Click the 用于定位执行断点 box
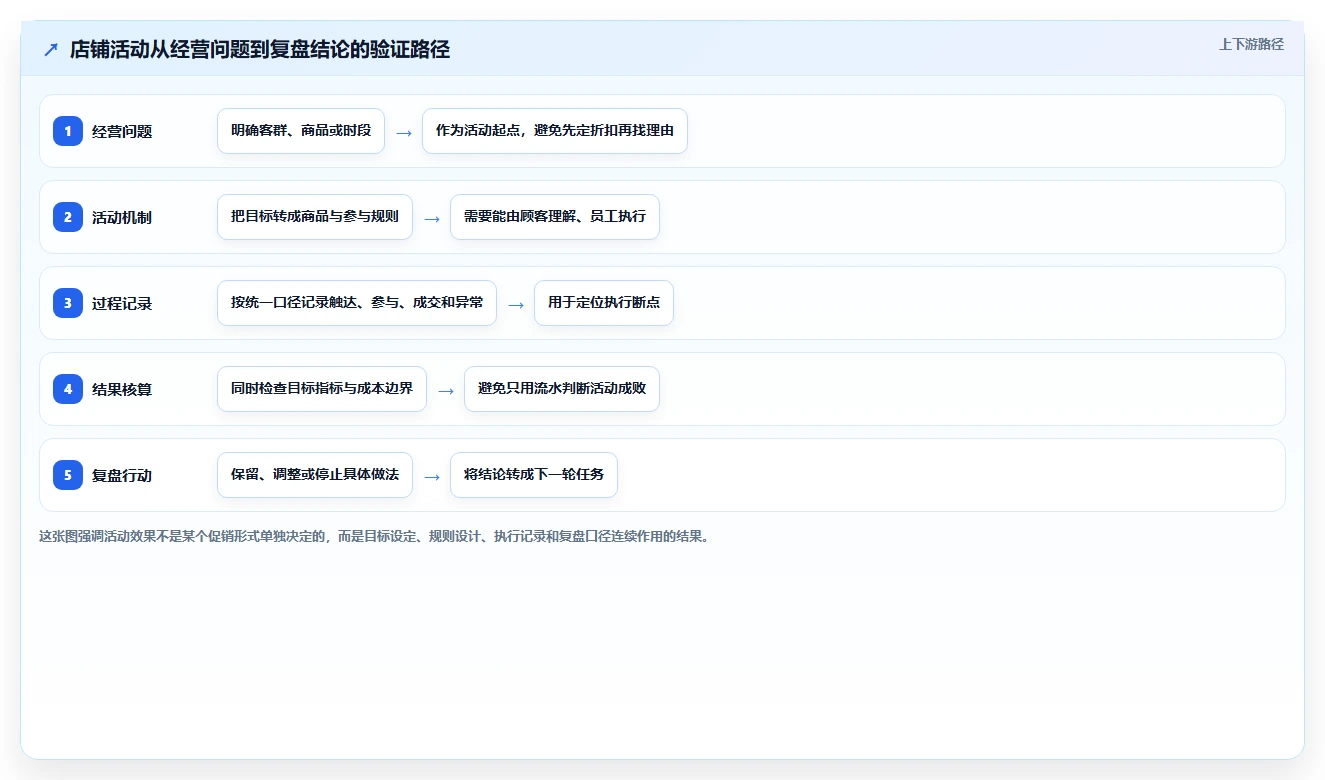 (x=604, y=303)
